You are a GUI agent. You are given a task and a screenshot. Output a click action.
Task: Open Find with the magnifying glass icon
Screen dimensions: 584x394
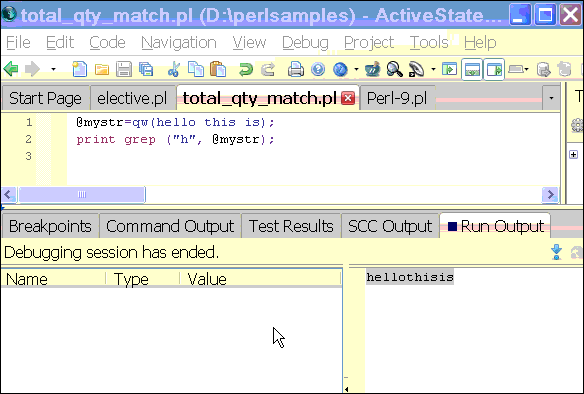pos(394,69)
